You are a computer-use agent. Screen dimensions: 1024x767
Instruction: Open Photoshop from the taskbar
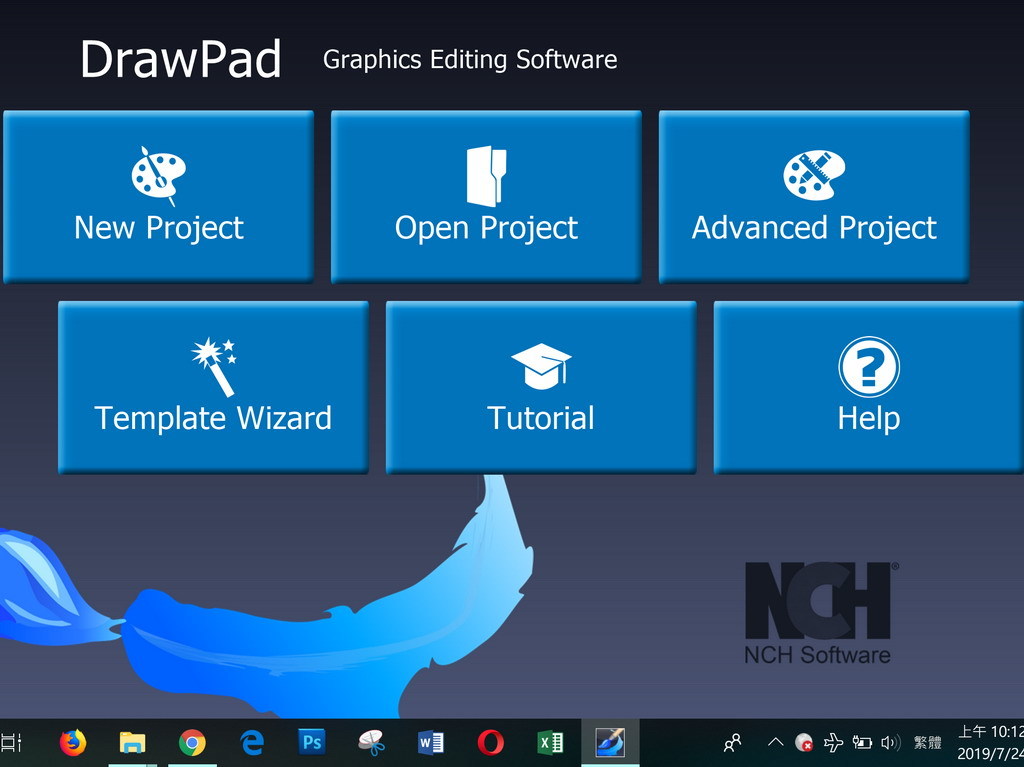click(x=311, y=742)
